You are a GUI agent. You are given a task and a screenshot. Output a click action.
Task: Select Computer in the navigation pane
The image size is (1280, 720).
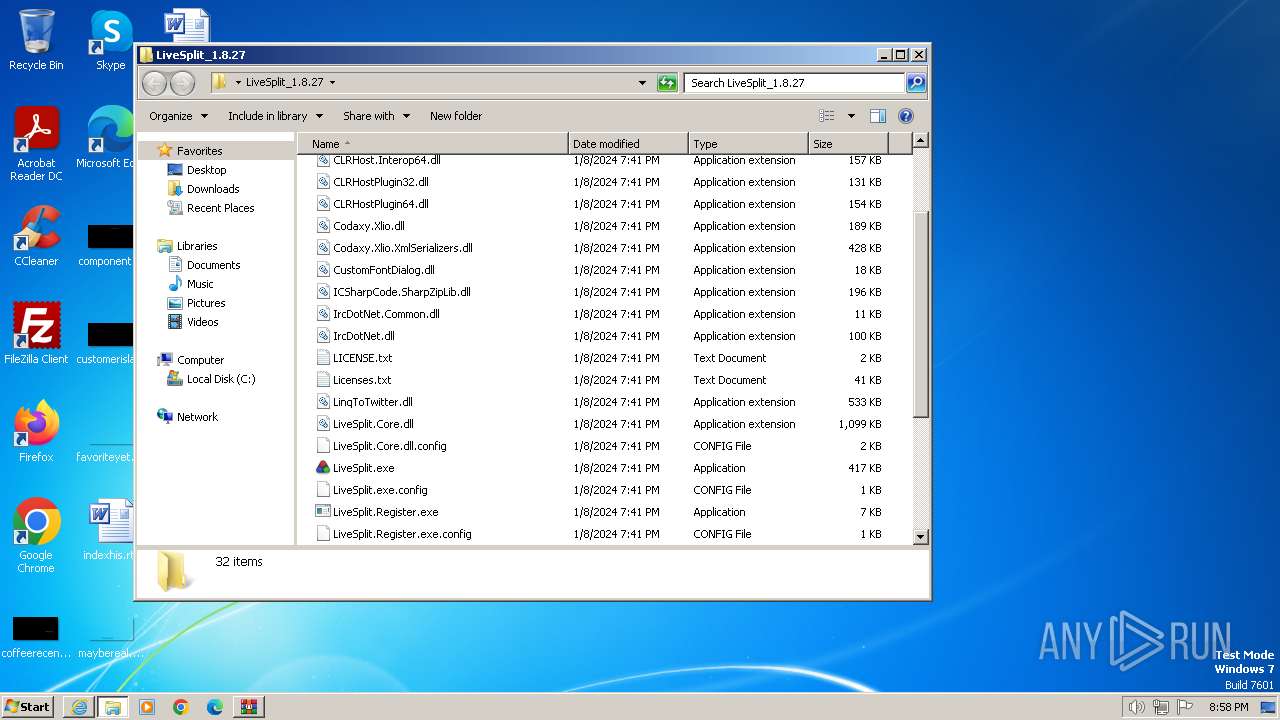tap(200, 360)
